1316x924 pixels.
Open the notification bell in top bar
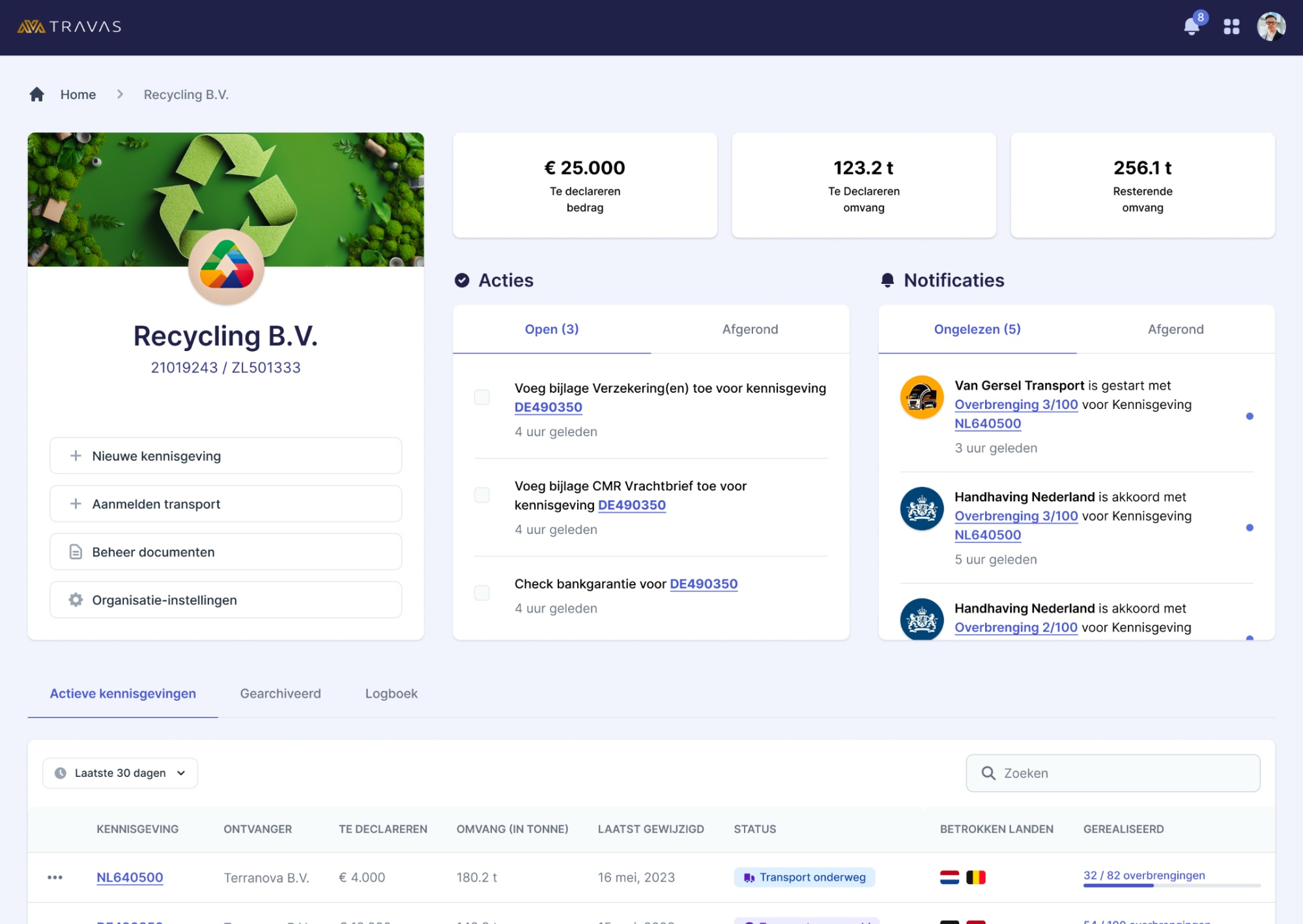[x=1203, y=27]
